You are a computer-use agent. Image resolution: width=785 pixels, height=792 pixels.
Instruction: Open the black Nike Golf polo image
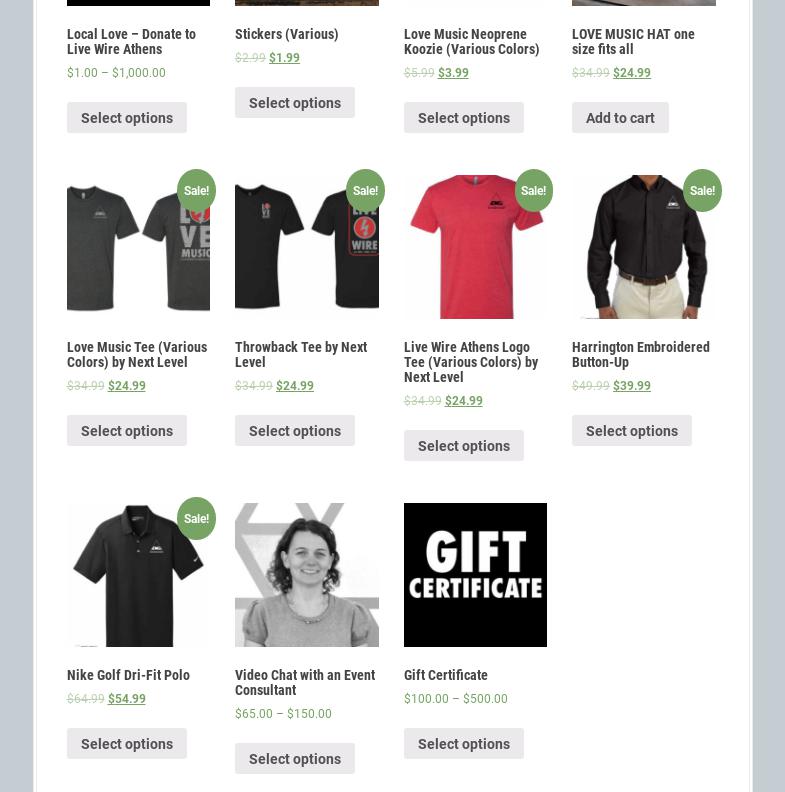(x=138, y=575)
